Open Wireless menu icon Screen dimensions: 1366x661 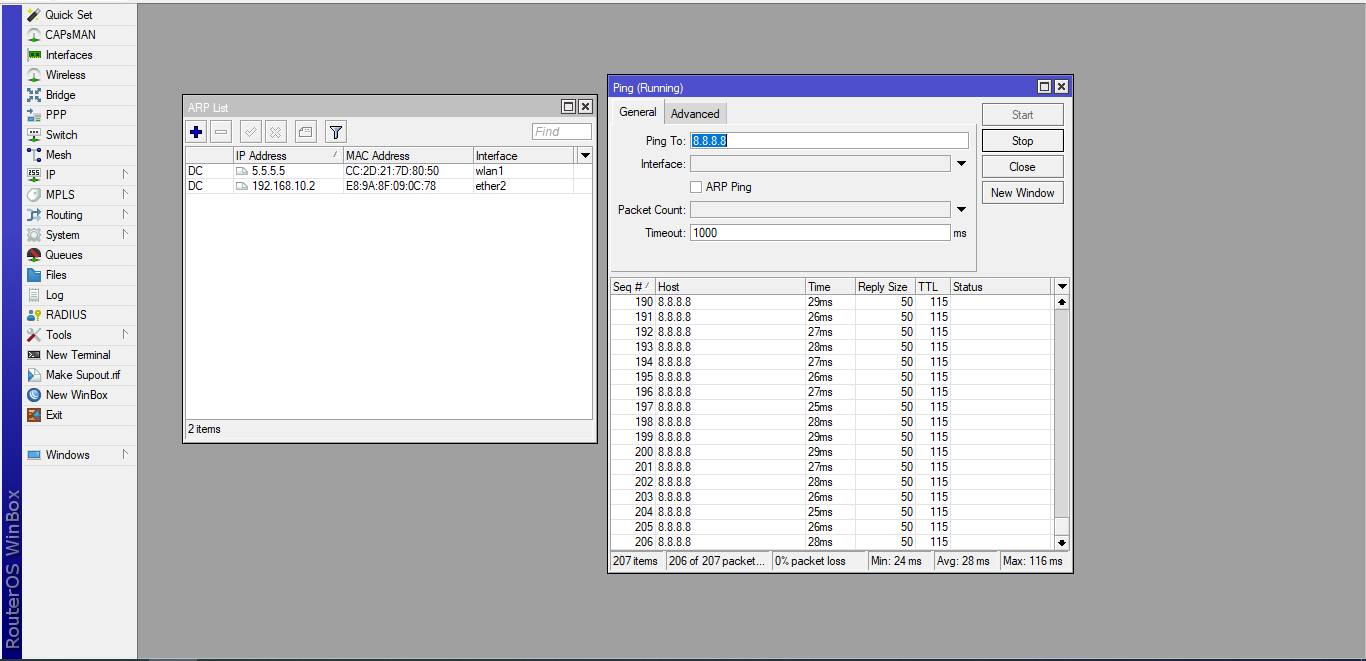(34, 75)
